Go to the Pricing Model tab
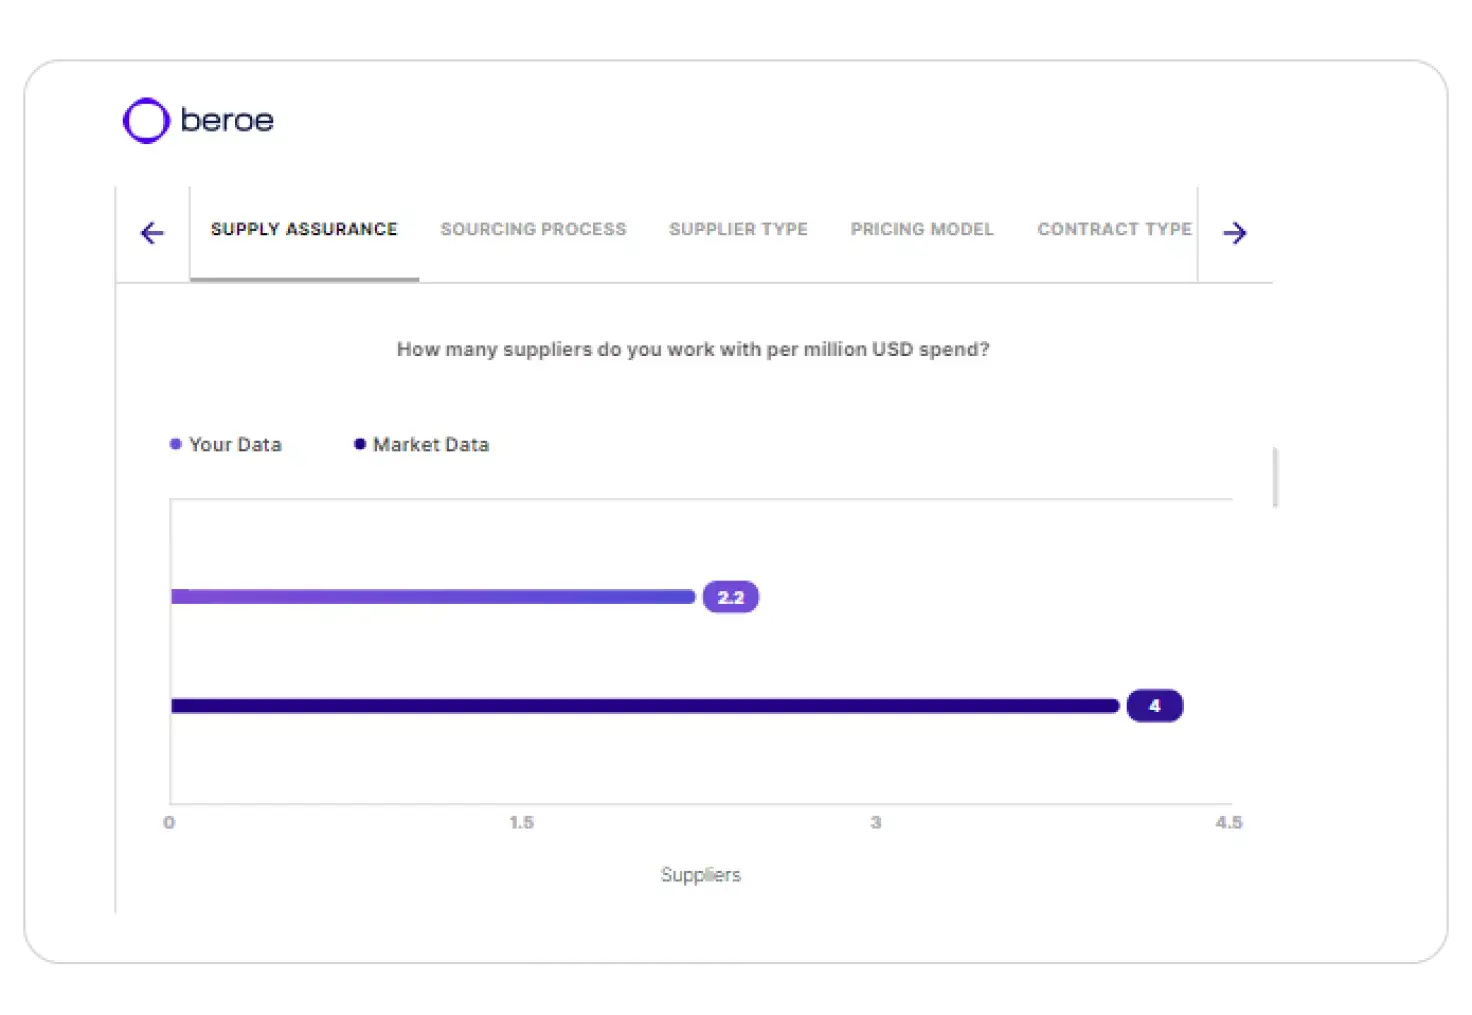 pyautogui.click(x=922, y=230)
